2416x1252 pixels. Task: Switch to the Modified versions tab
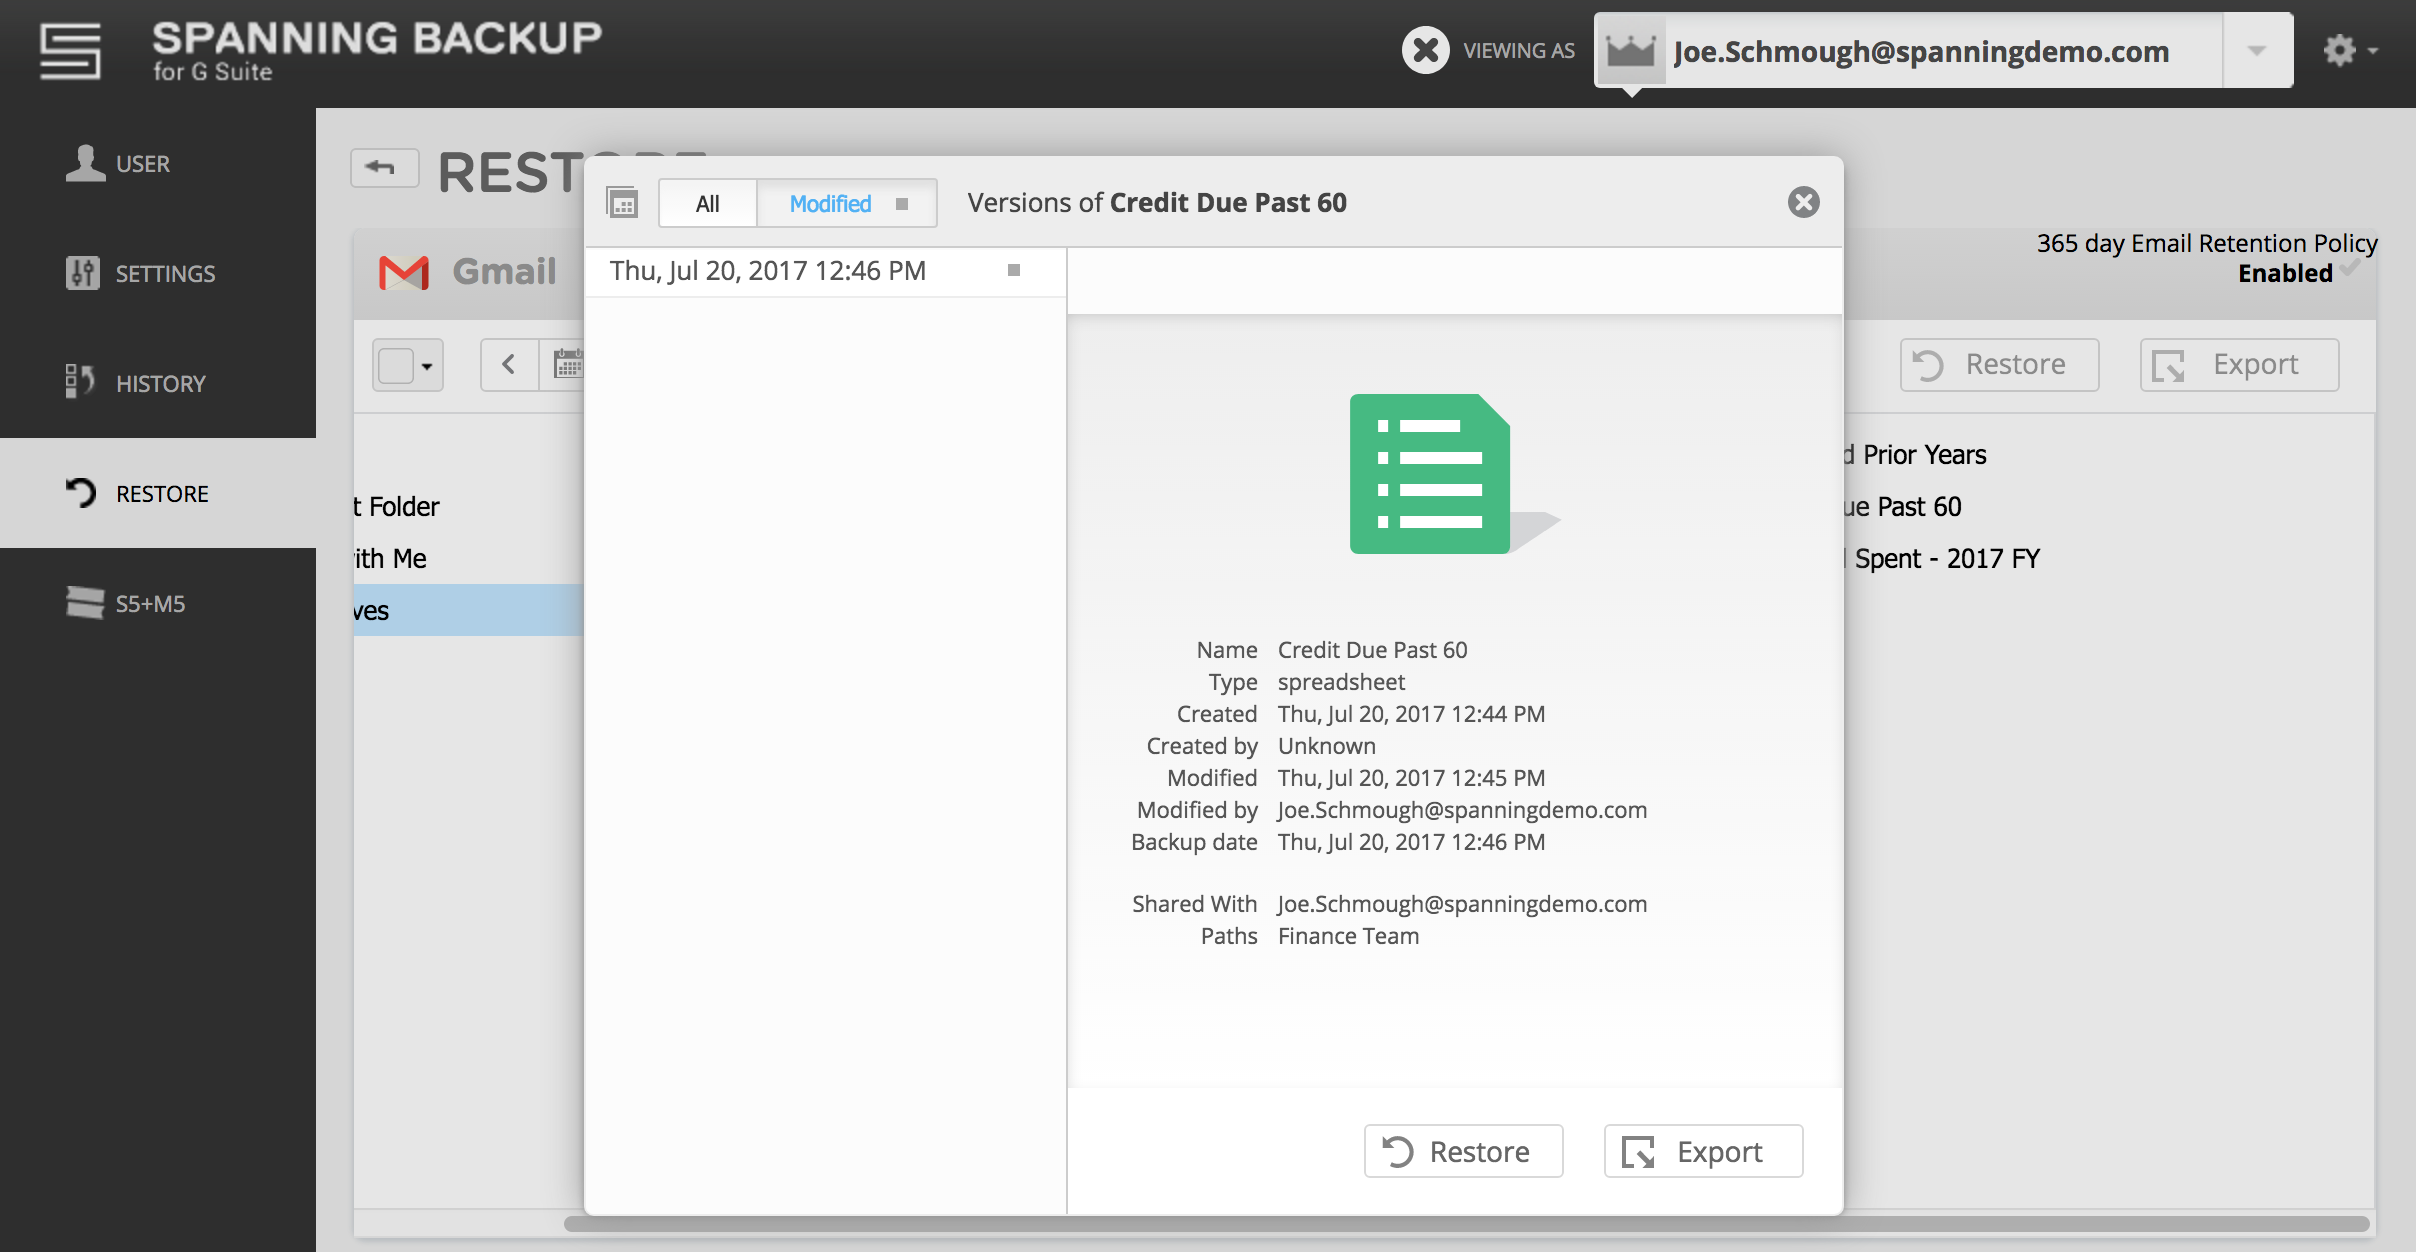coord(847,204)
